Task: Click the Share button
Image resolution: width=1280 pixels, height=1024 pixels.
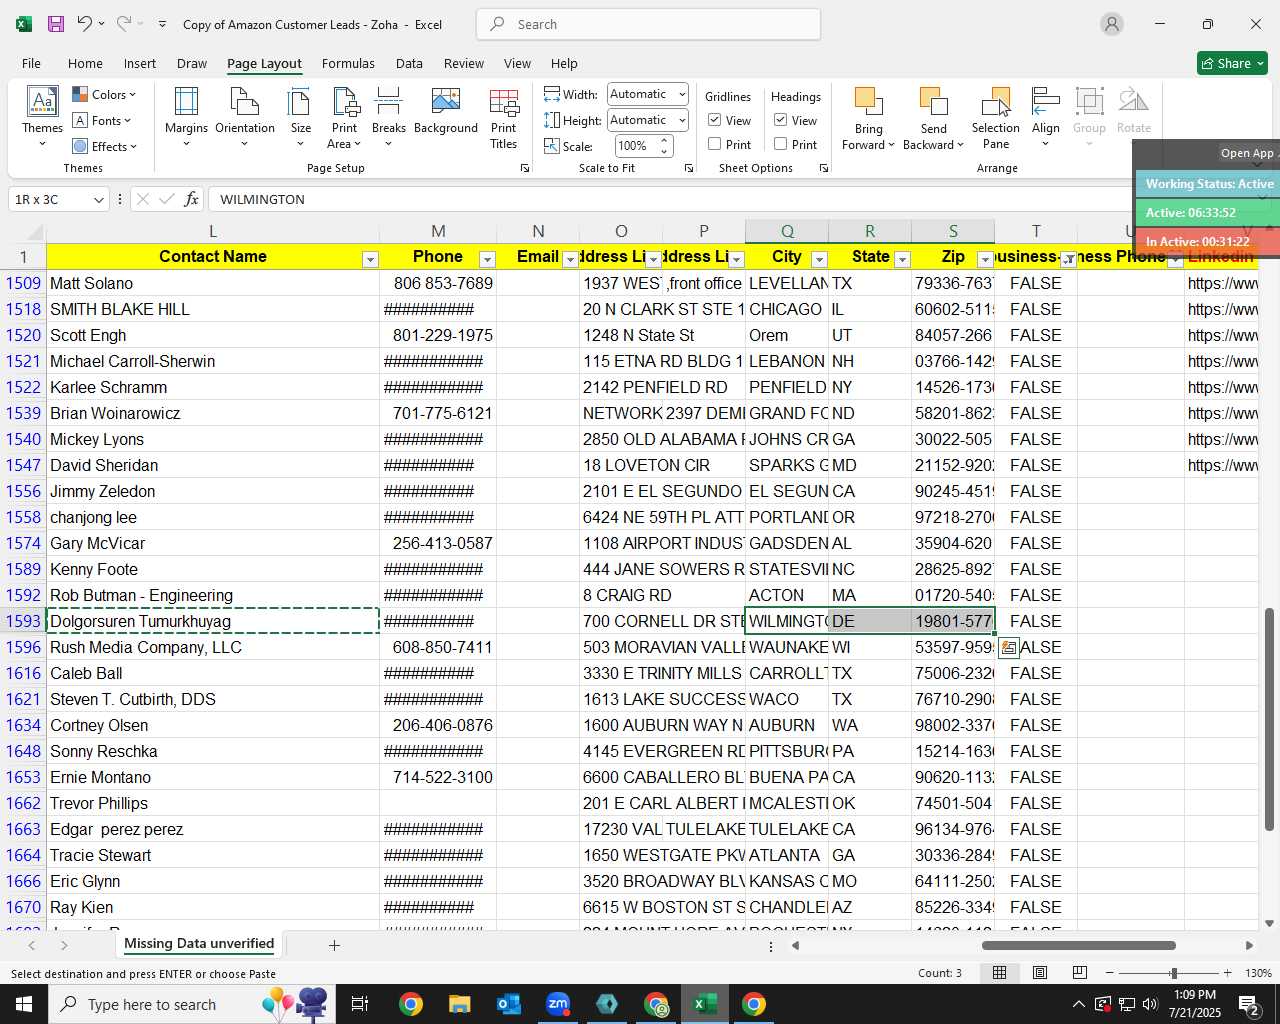Action: (1232, 63)
